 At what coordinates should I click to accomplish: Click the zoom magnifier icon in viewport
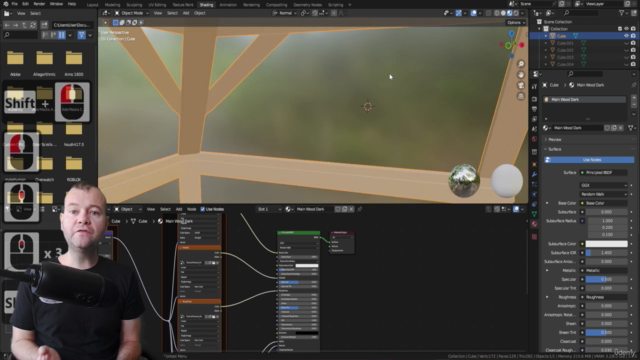[521, 64]
